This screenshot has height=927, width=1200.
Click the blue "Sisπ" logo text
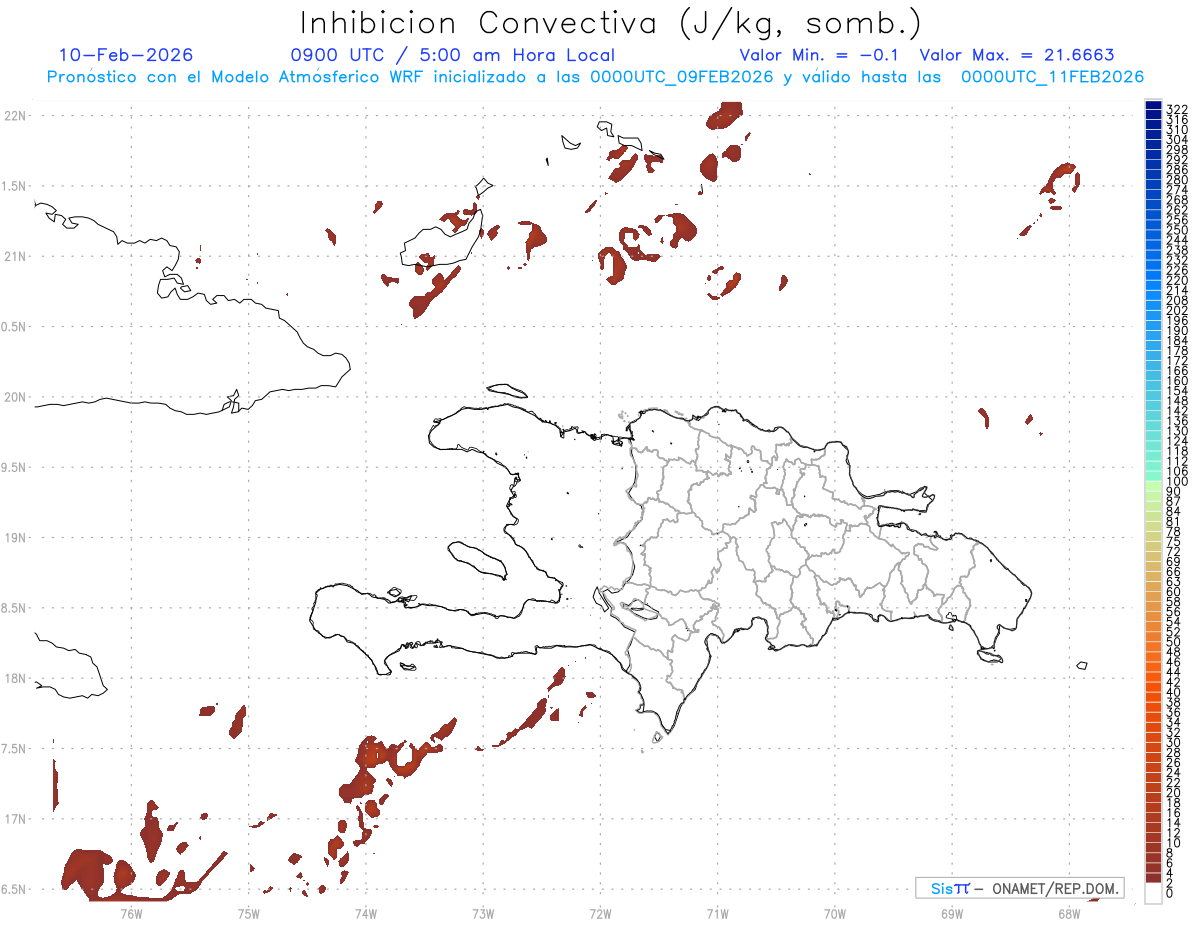(x=950, y=888)
